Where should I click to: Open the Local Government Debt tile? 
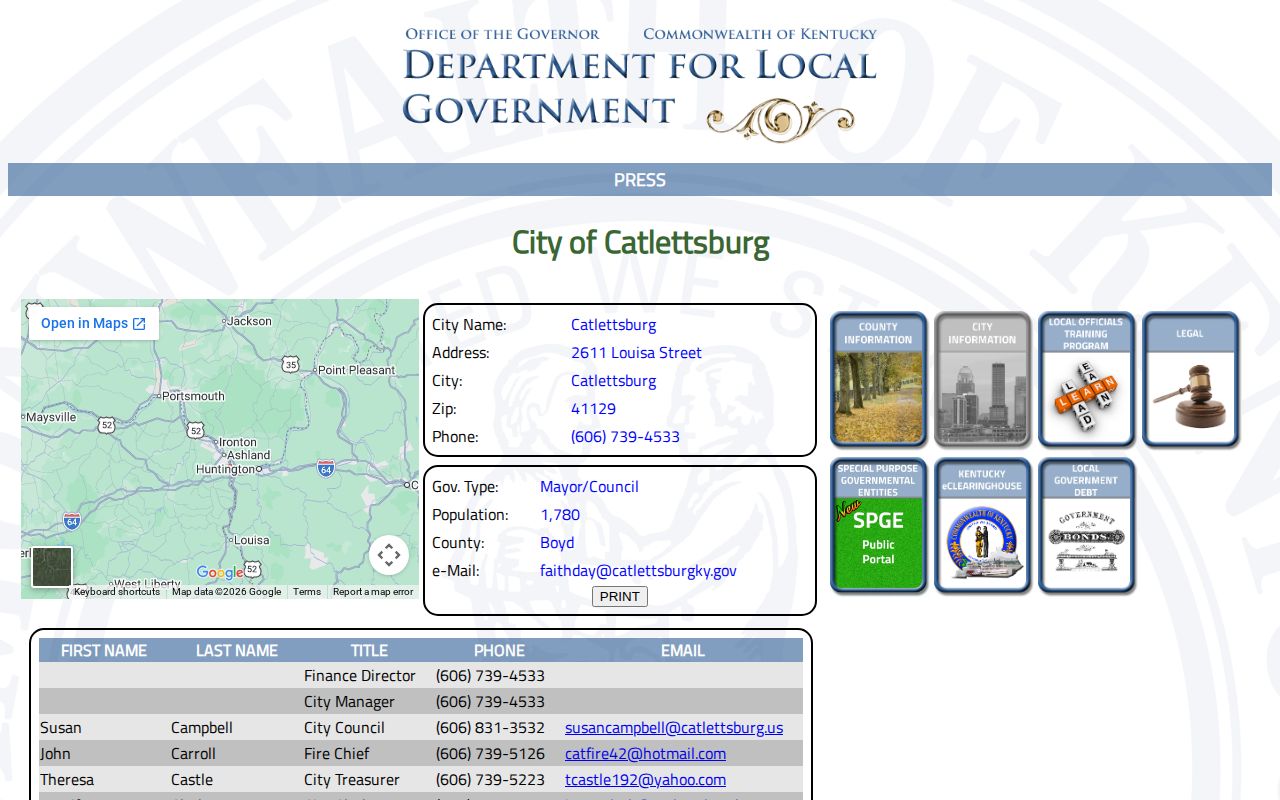tap(1086, 525)
